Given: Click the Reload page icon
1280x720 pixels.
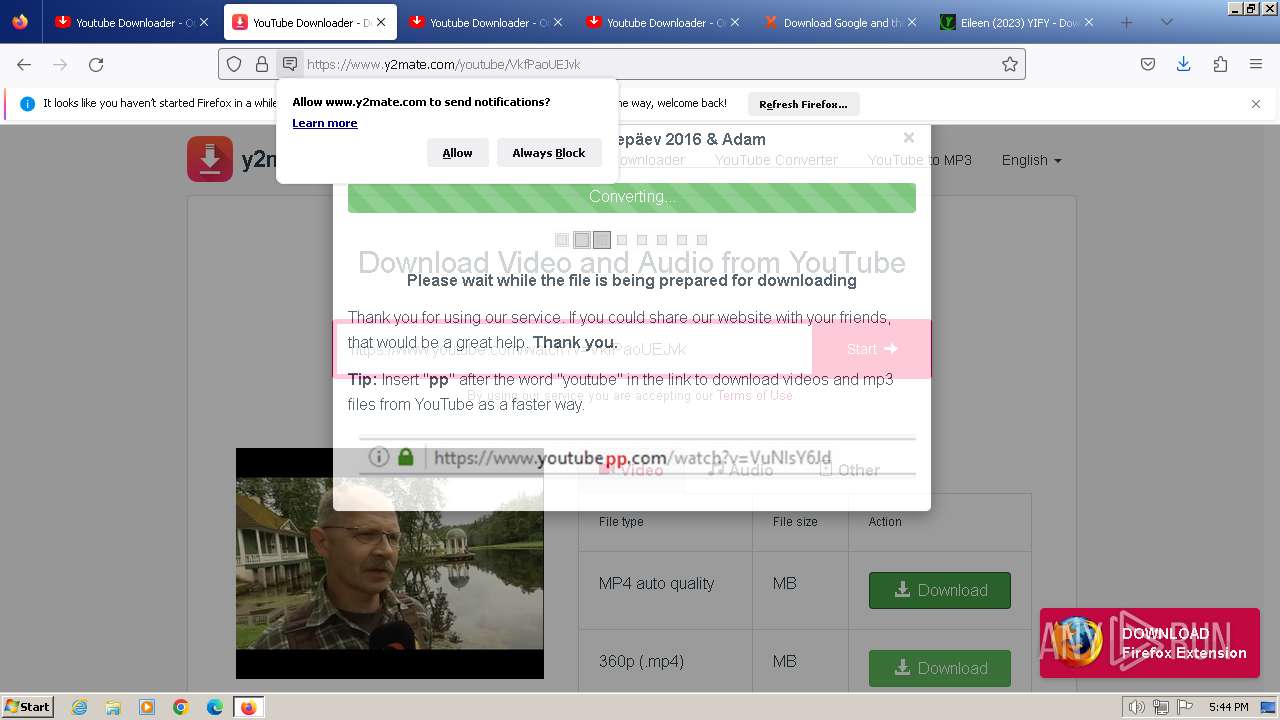Looking at the screenshot, I should [x=96, y=64].
